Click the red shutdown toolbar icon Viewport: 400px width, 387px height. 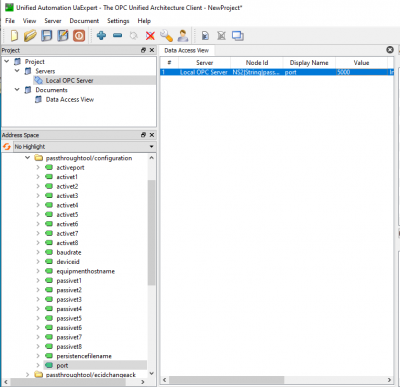(x=79, y=36)
